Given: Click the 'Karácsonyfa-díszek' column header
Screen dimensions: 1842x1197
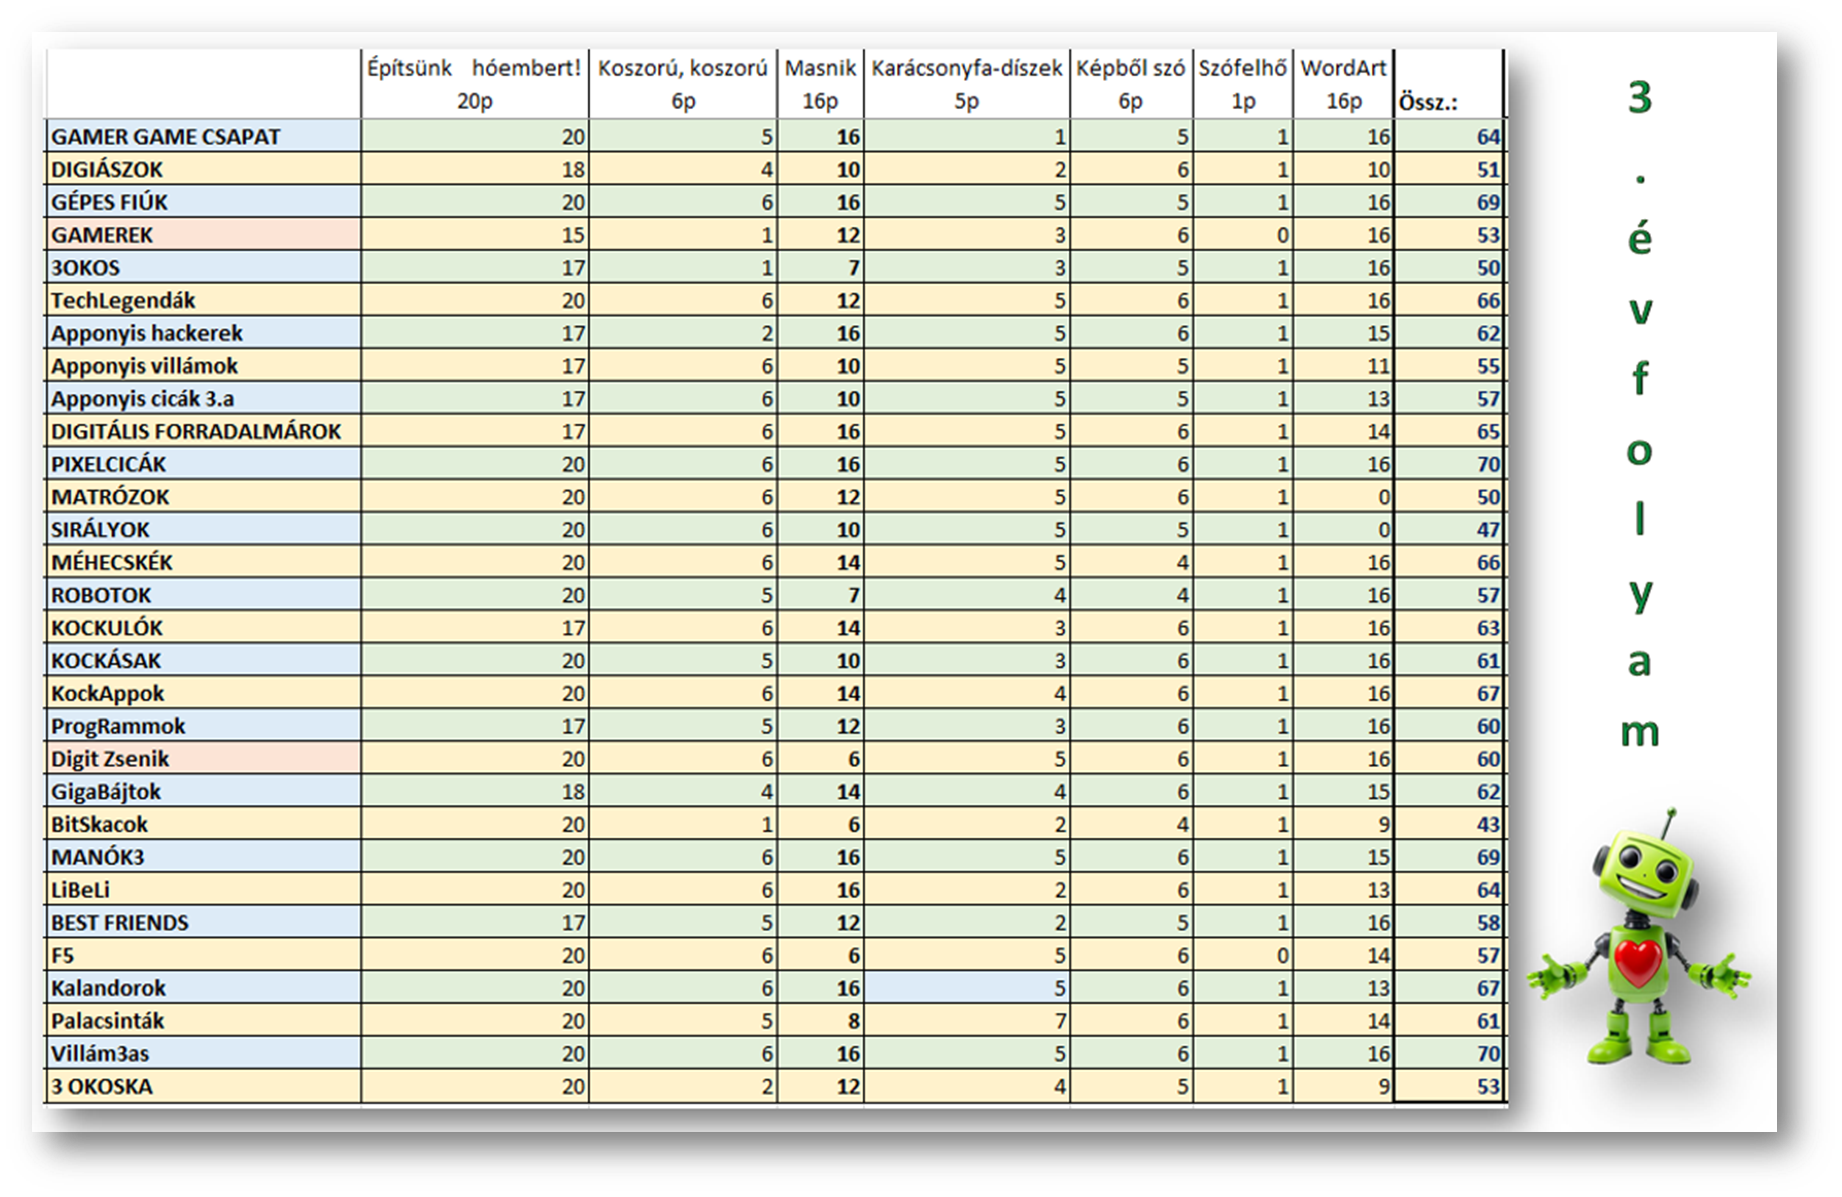Looking at the screenshot, I should click(x=966, y=84).
